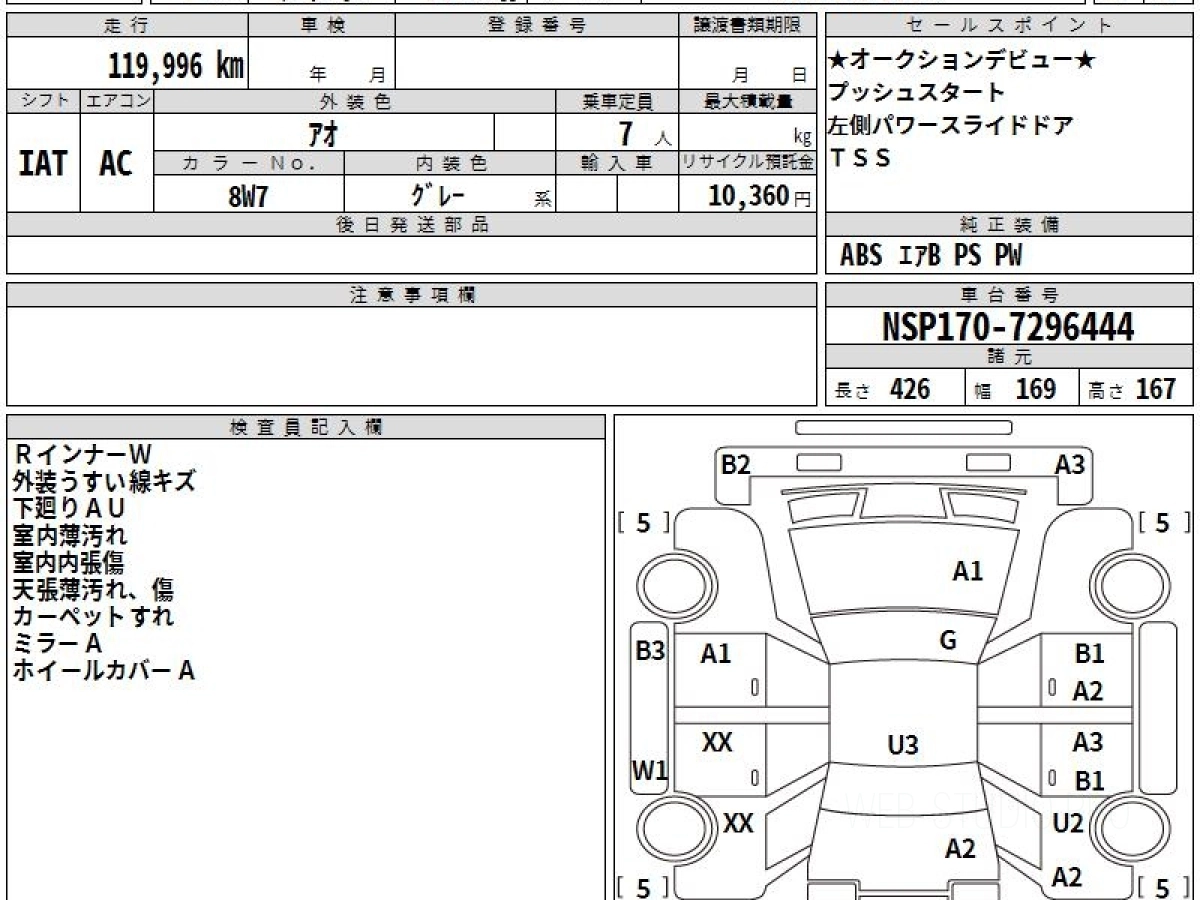
Task: Select the note 室内内張傷
Action: [x=68, y=563]
